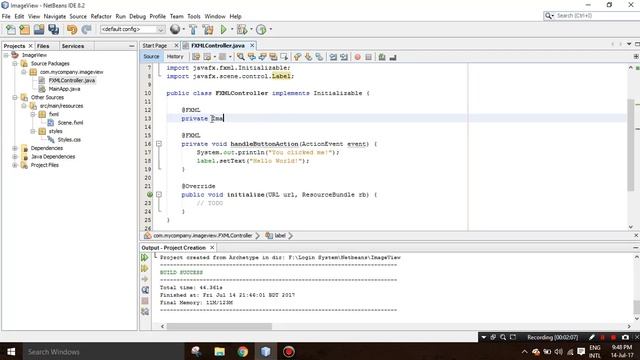Click the New File toolbar icon
This screenshot has width=640, height=360.
(x=11, y=29)
